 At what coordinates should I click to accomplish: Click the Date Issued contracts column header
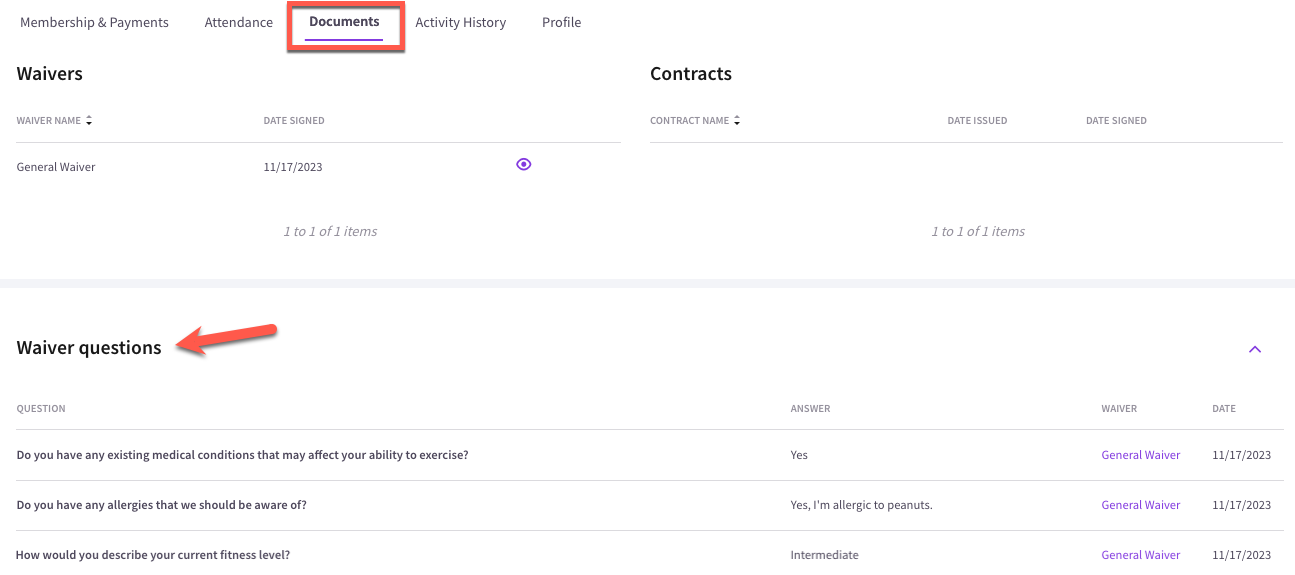(x=977, y=121)
